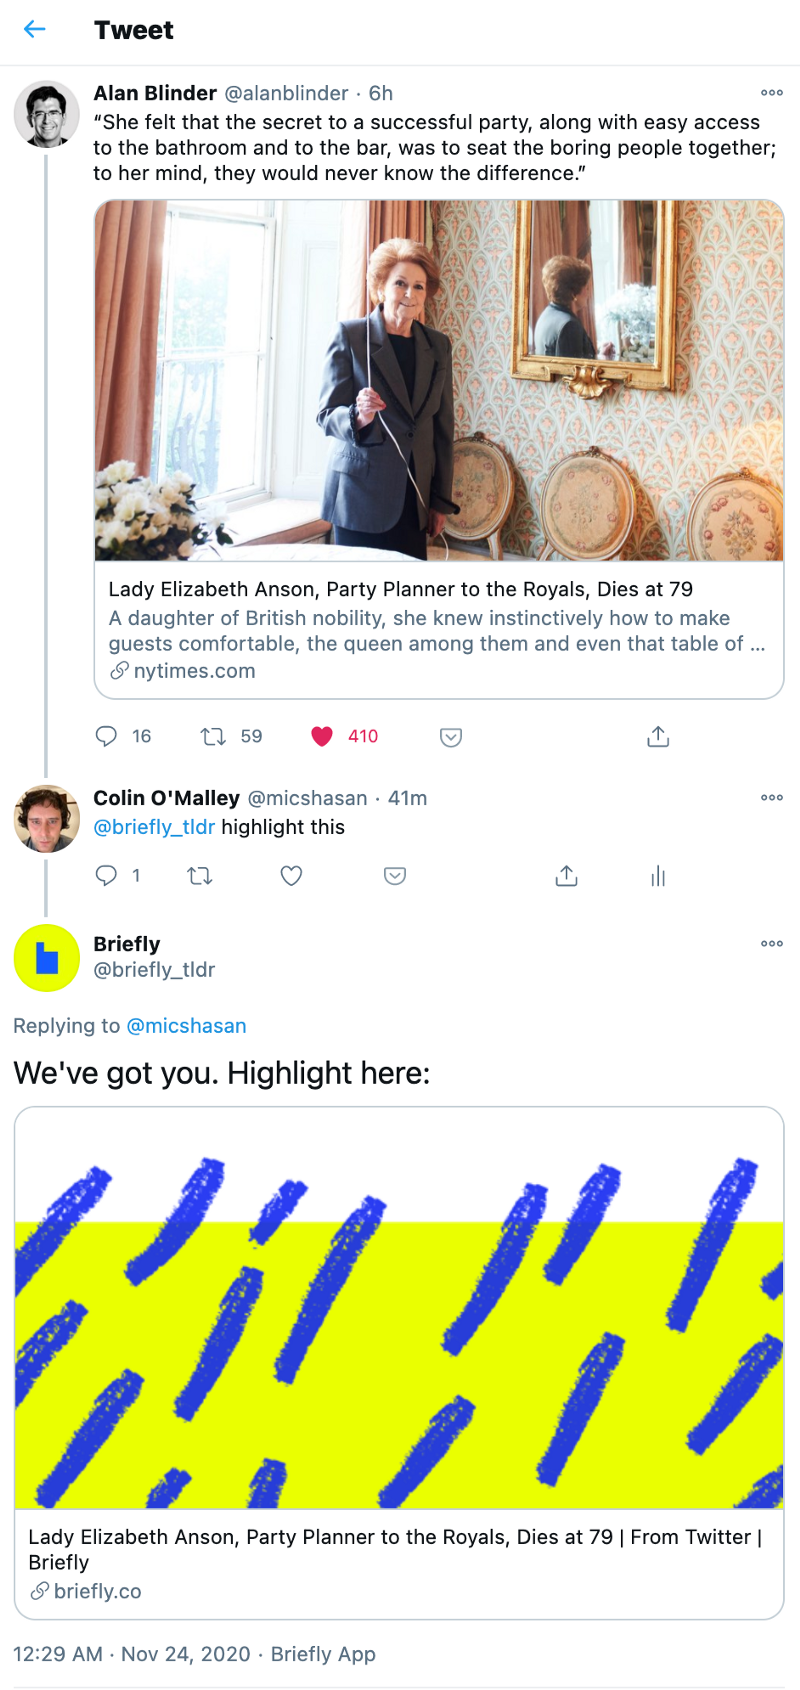
Task: Reply to Colin O'Malley's tweet
Action: (106, 875)
